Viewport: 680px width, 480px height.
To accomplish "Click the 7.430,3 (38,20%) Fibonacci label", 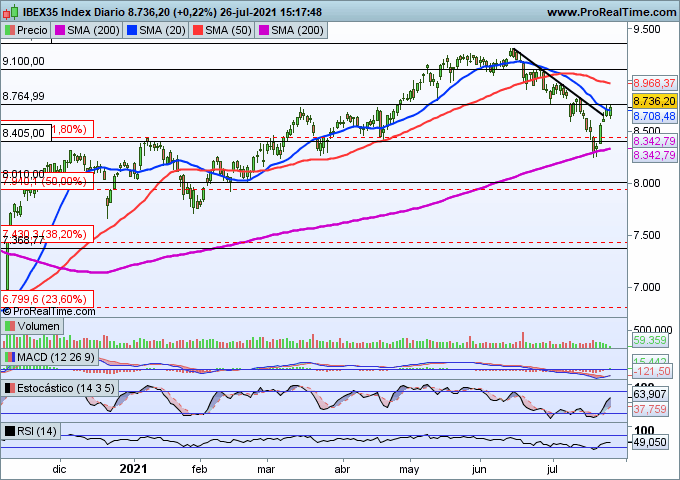I will tap(47, 234).
